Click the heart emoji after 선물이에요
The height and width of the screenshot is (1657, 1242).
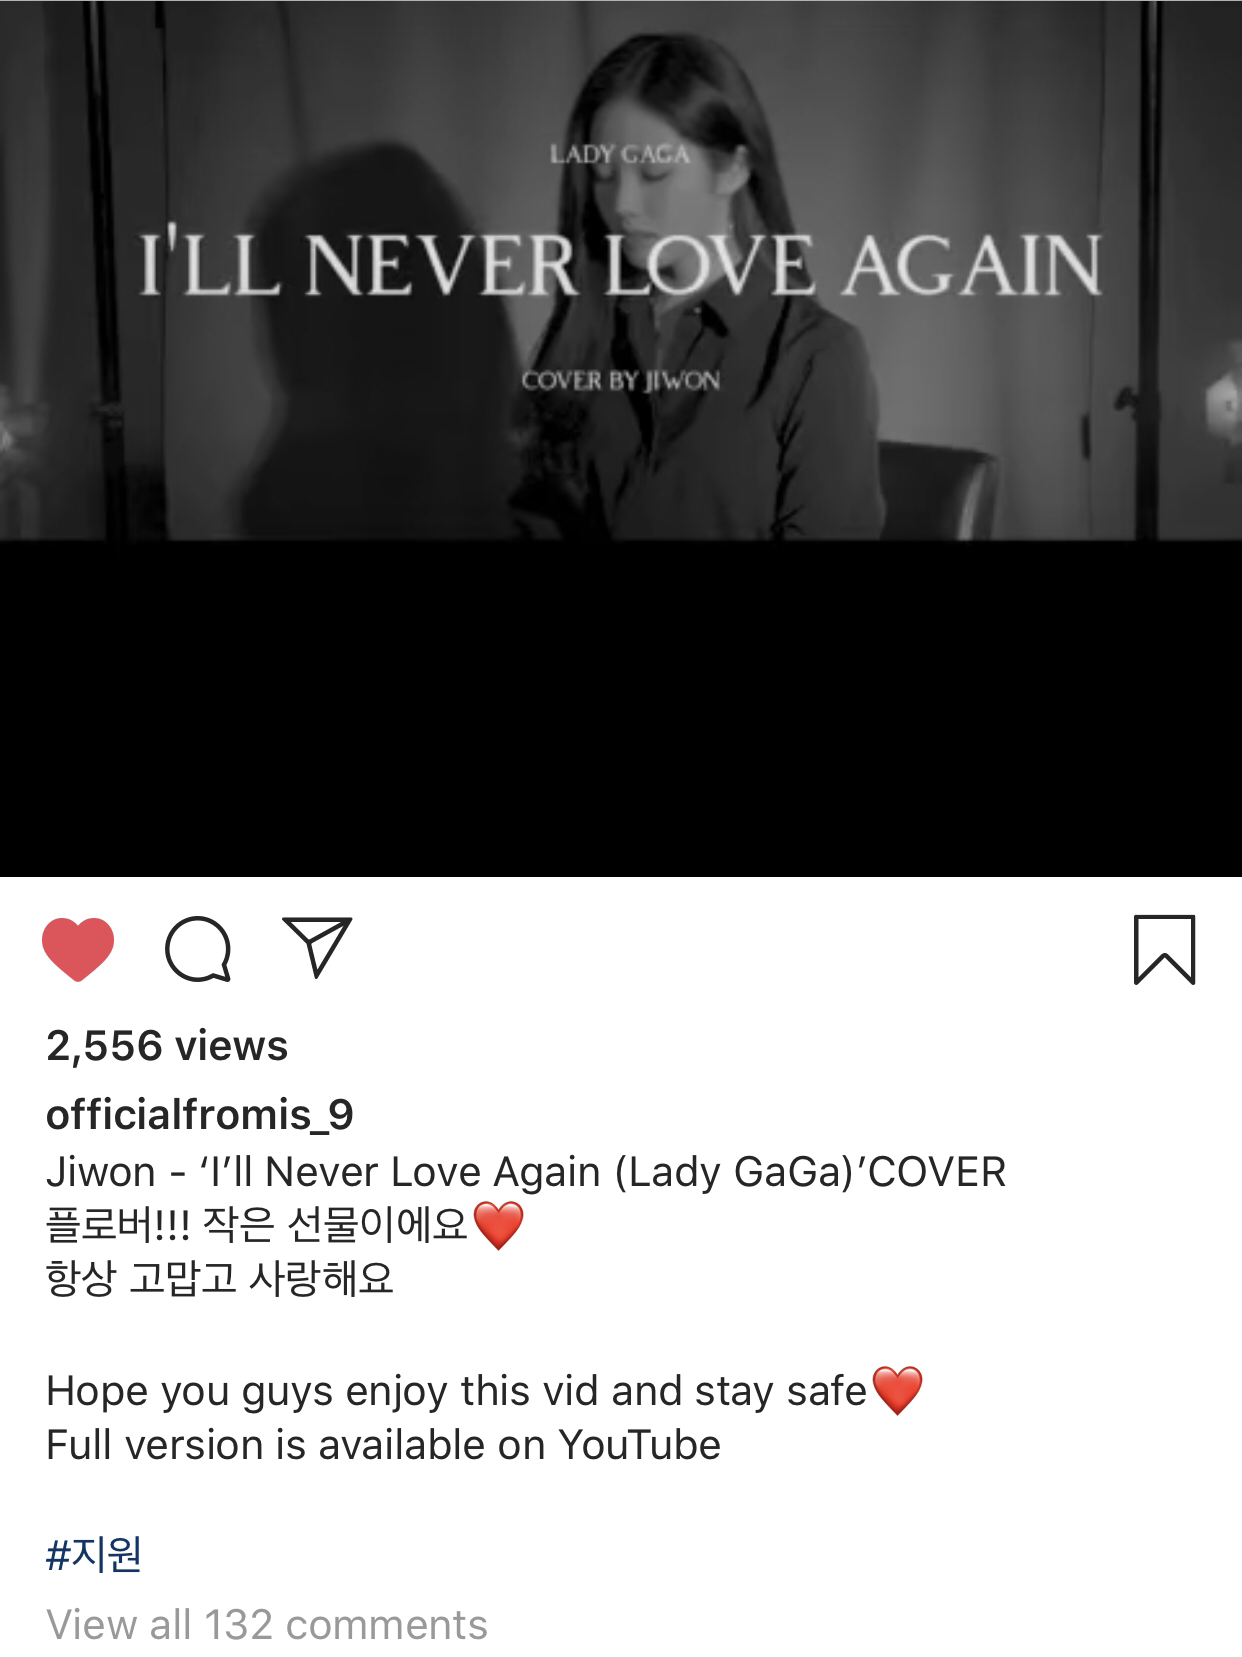click(x=498, y=1225)
